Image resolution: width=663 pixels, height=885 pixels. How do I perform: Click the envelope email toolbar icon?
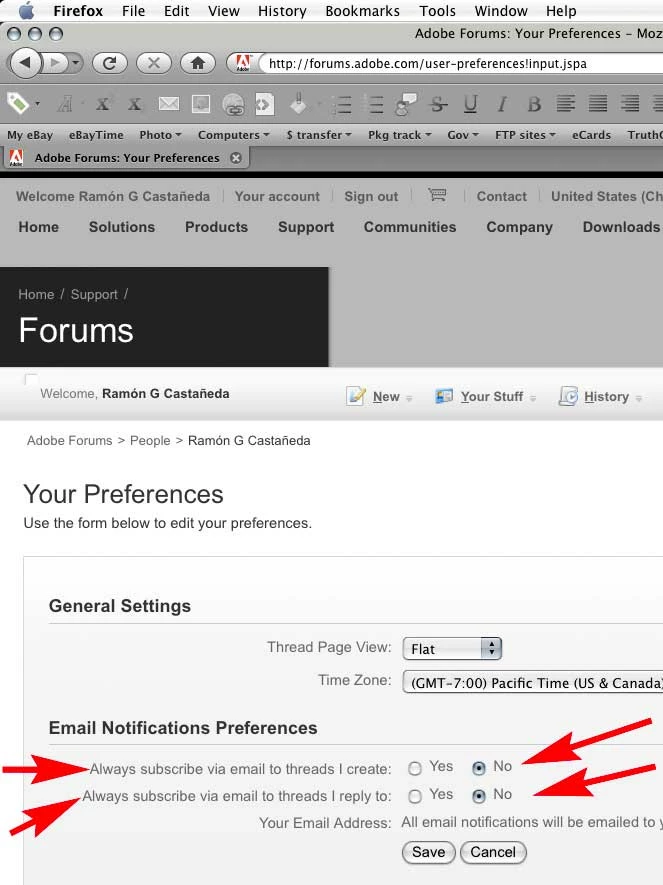click(x=169, y=104)
